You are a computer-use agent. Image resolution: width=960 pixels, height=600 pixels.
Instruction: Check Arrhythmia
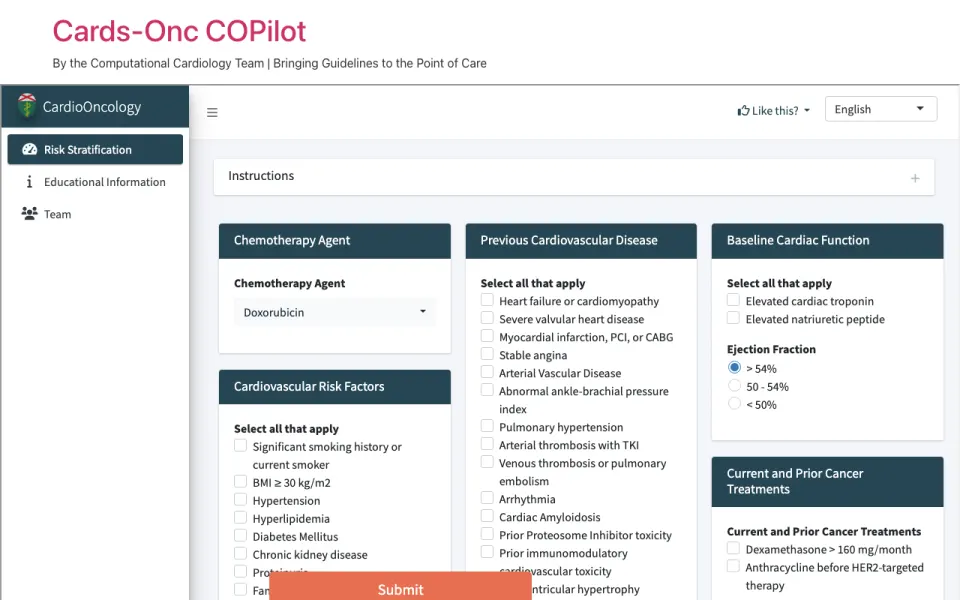point(487,498)
